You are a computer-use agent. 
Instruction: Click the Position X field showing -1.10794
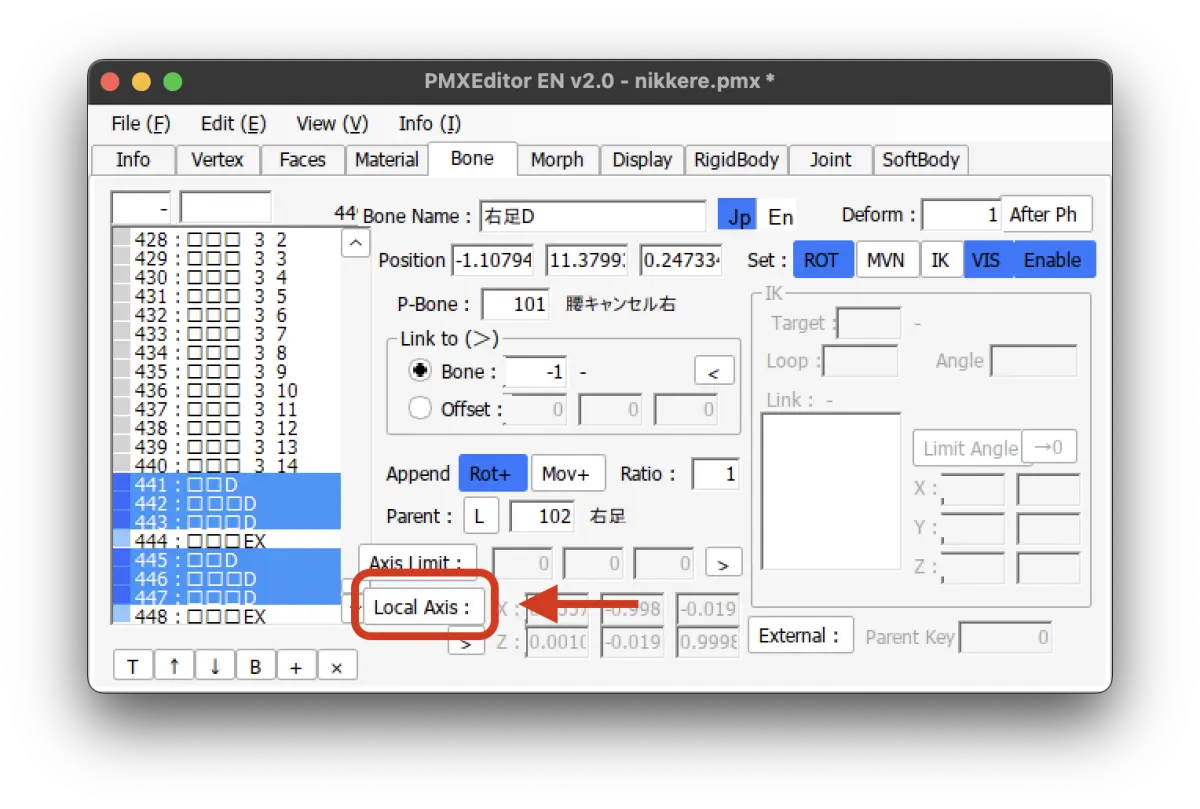(493, 260)
